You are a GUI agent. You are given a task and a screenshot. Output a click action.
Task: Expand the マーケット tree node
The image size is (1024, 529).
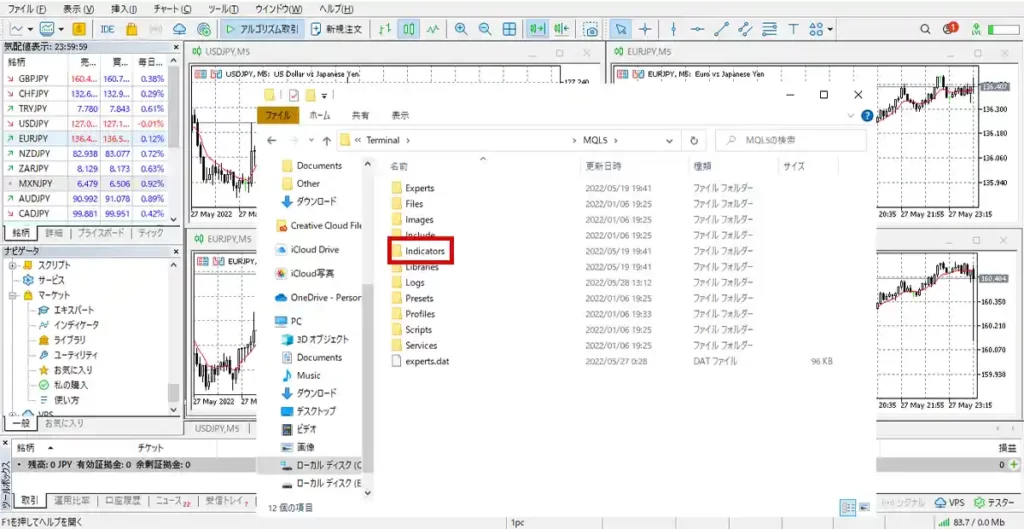[x=13, y=297]
